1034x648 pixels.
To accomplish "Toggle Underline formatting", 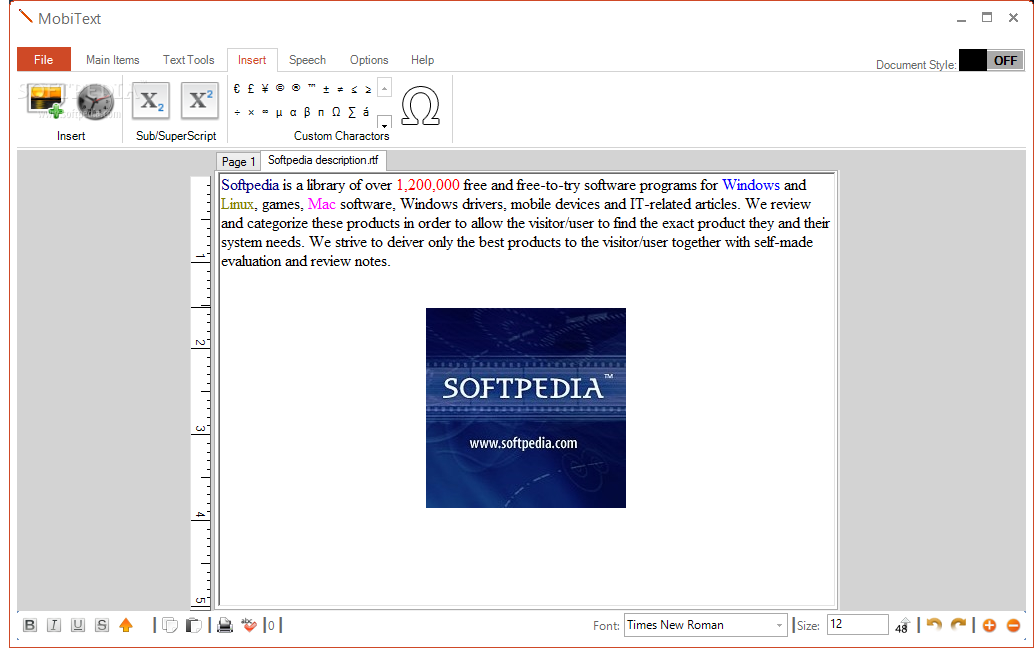I will tap(78, 625).
